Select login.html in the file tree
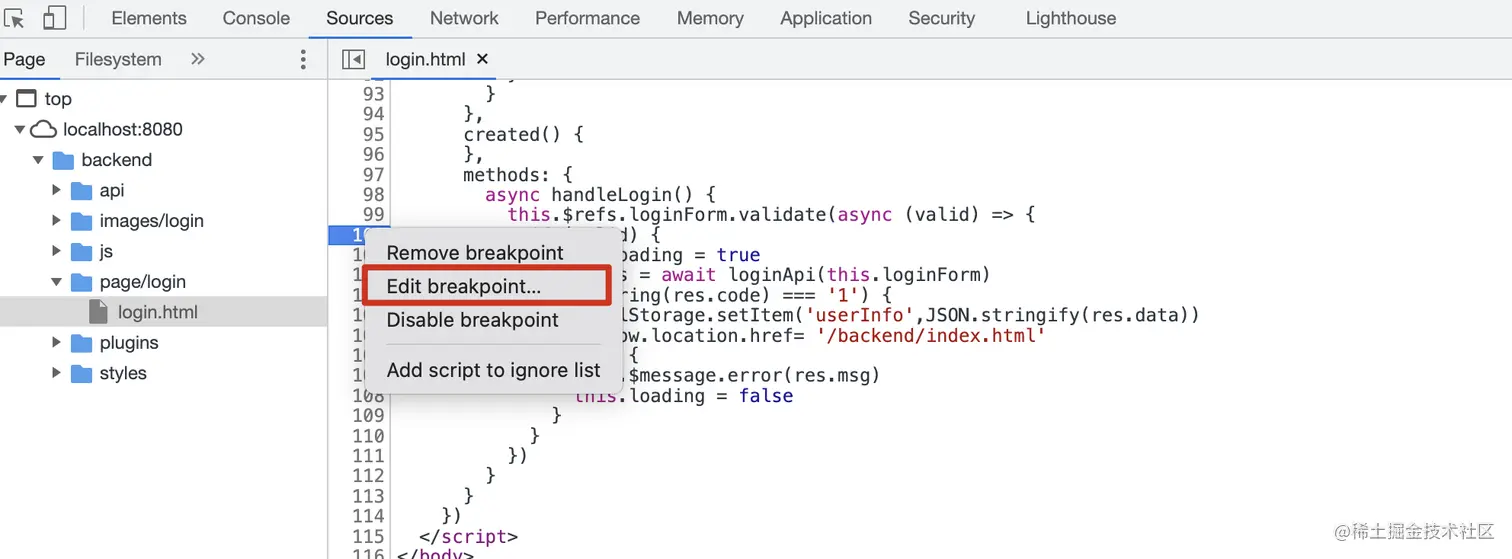 158,312
